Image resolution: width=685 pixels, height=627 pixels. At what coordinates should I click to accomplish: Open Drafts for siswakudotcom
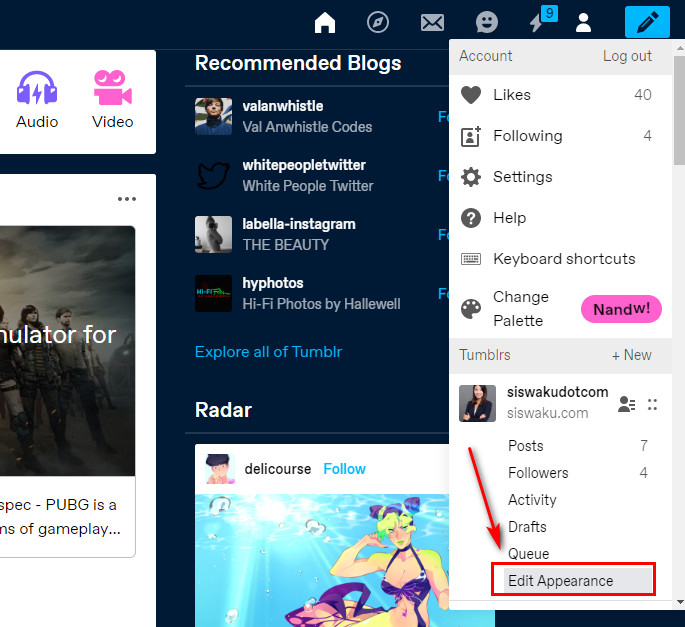577,527
